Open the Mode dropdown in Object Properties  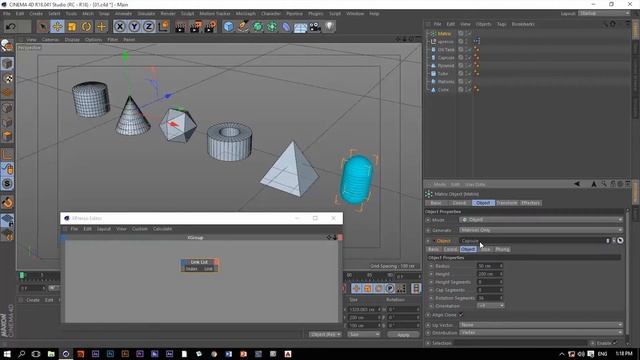(541, 220)
